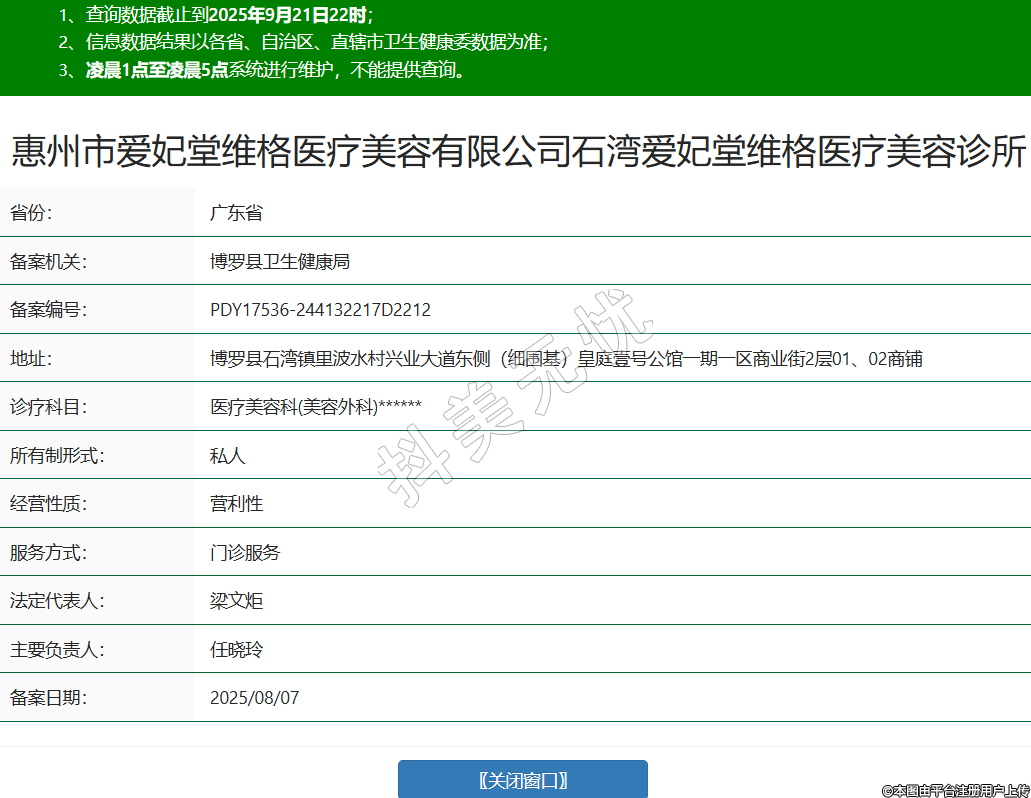Click the 省份 field label
1031x798 pixels.
pos(31,213)
